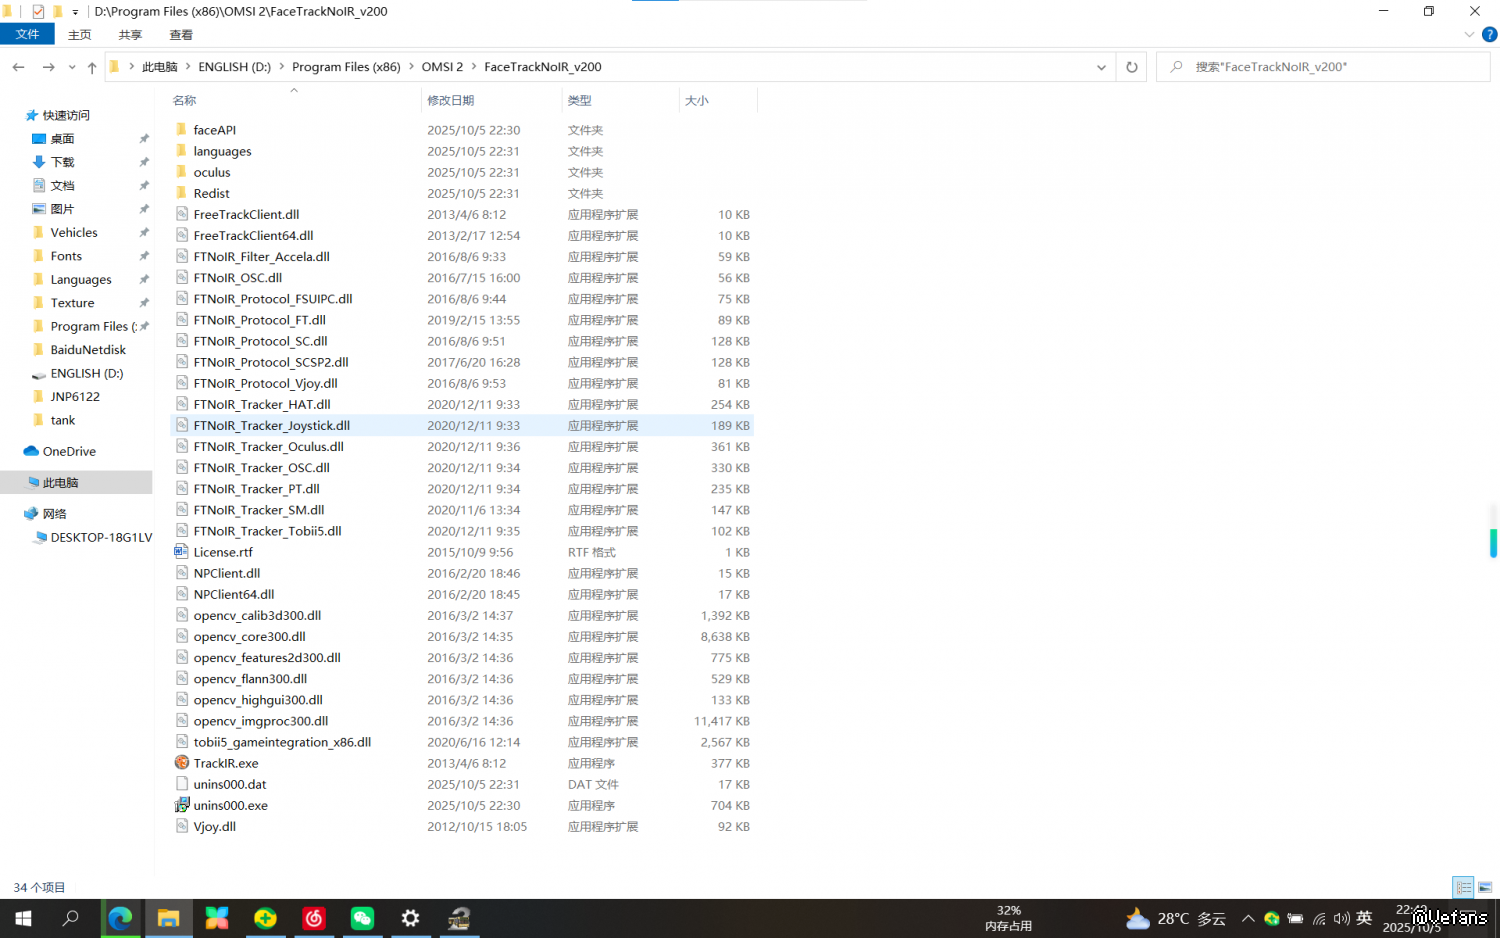Select Network (网络) in the navigation pane
The height and width of the screenshot is (938, 1500).
coord(54,514)
